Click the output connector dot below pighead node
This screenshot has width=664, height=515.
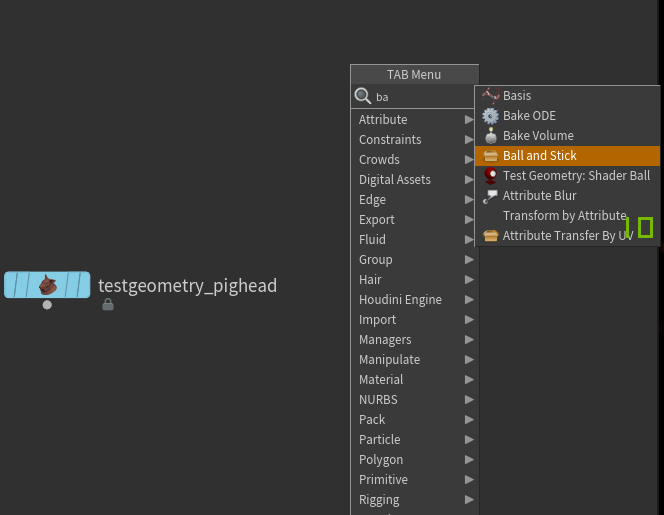tap(47, 305)
